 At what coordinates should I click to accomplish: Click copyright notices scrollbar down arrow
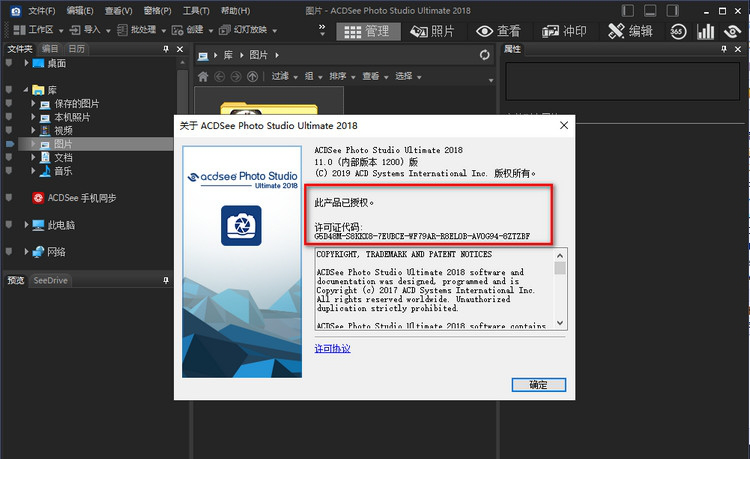click(560, 323)
